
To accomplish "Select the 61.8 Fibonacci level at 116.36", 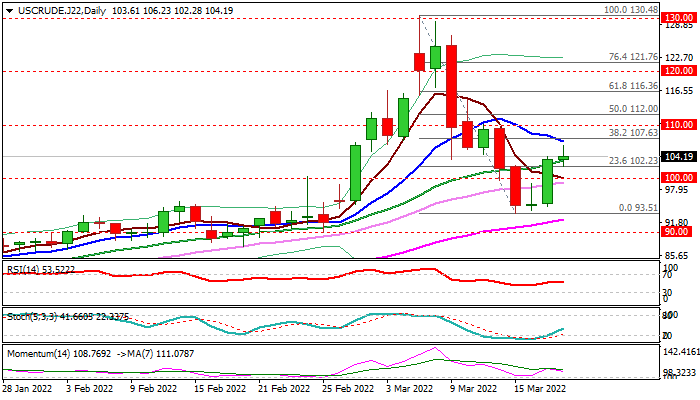I will (634, 88).
